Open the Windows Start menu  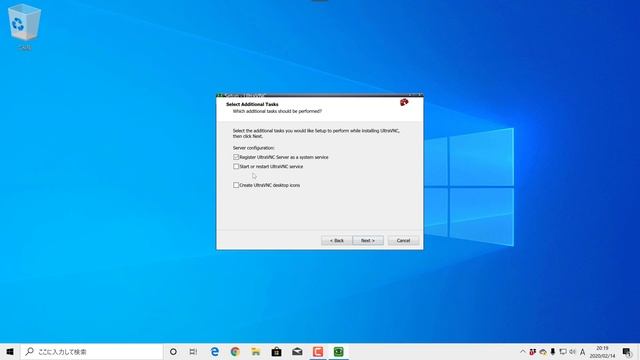coord(10,351)
